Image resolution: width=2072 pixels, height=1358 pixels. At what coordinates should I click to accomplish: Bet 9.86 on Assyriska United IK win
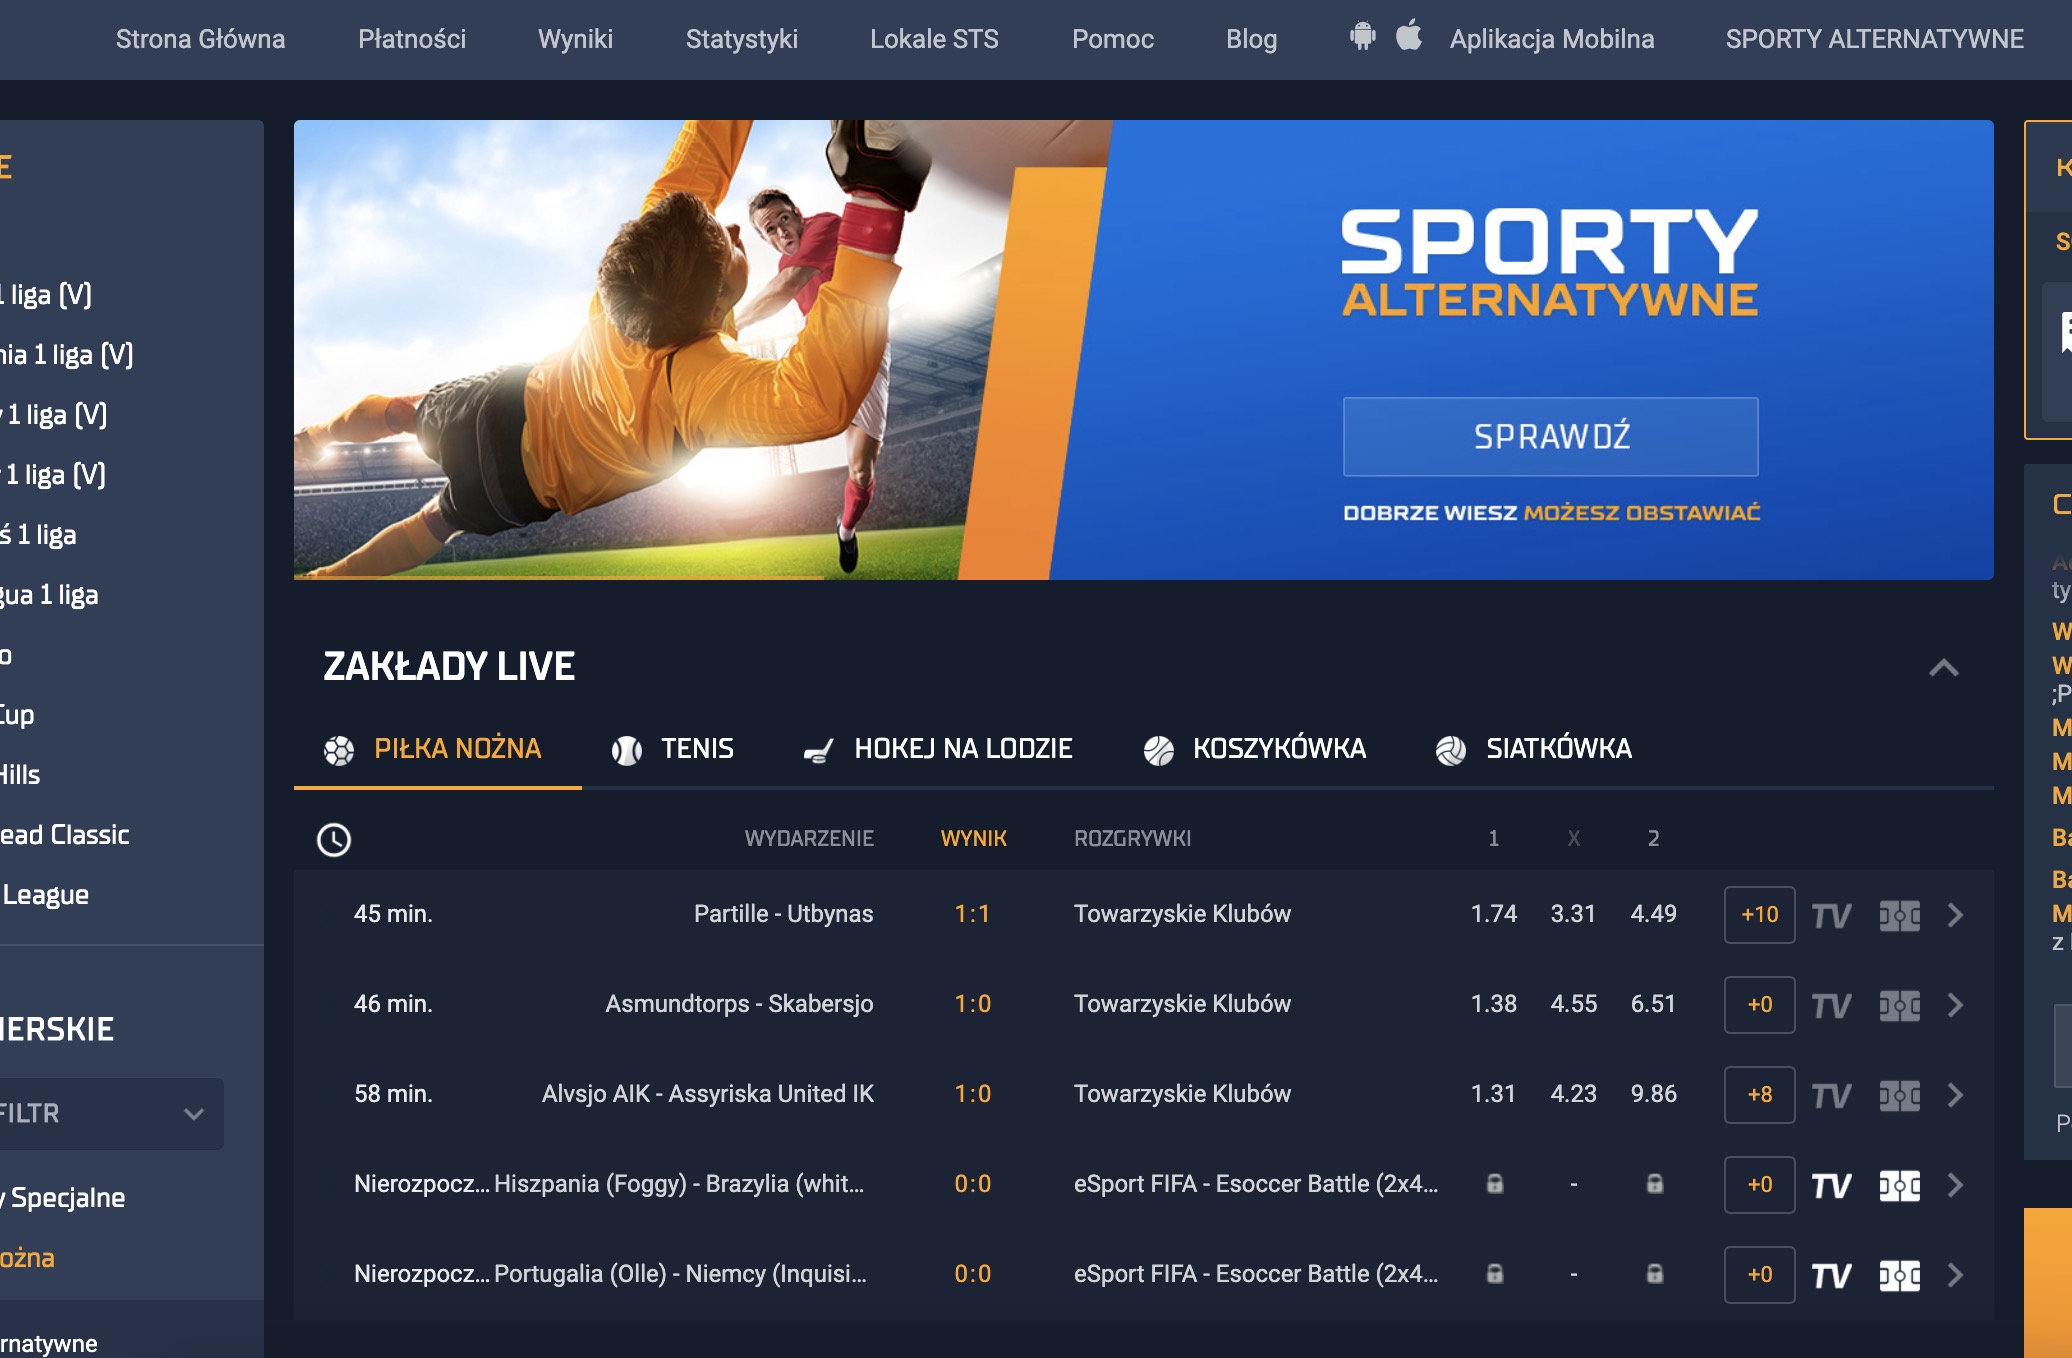coord(1653,1094)
